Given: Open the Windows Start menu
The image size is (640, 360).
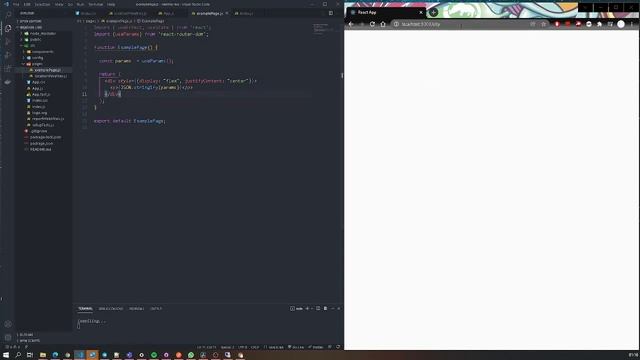Looking at the screenshot, I should click(6, 355).
